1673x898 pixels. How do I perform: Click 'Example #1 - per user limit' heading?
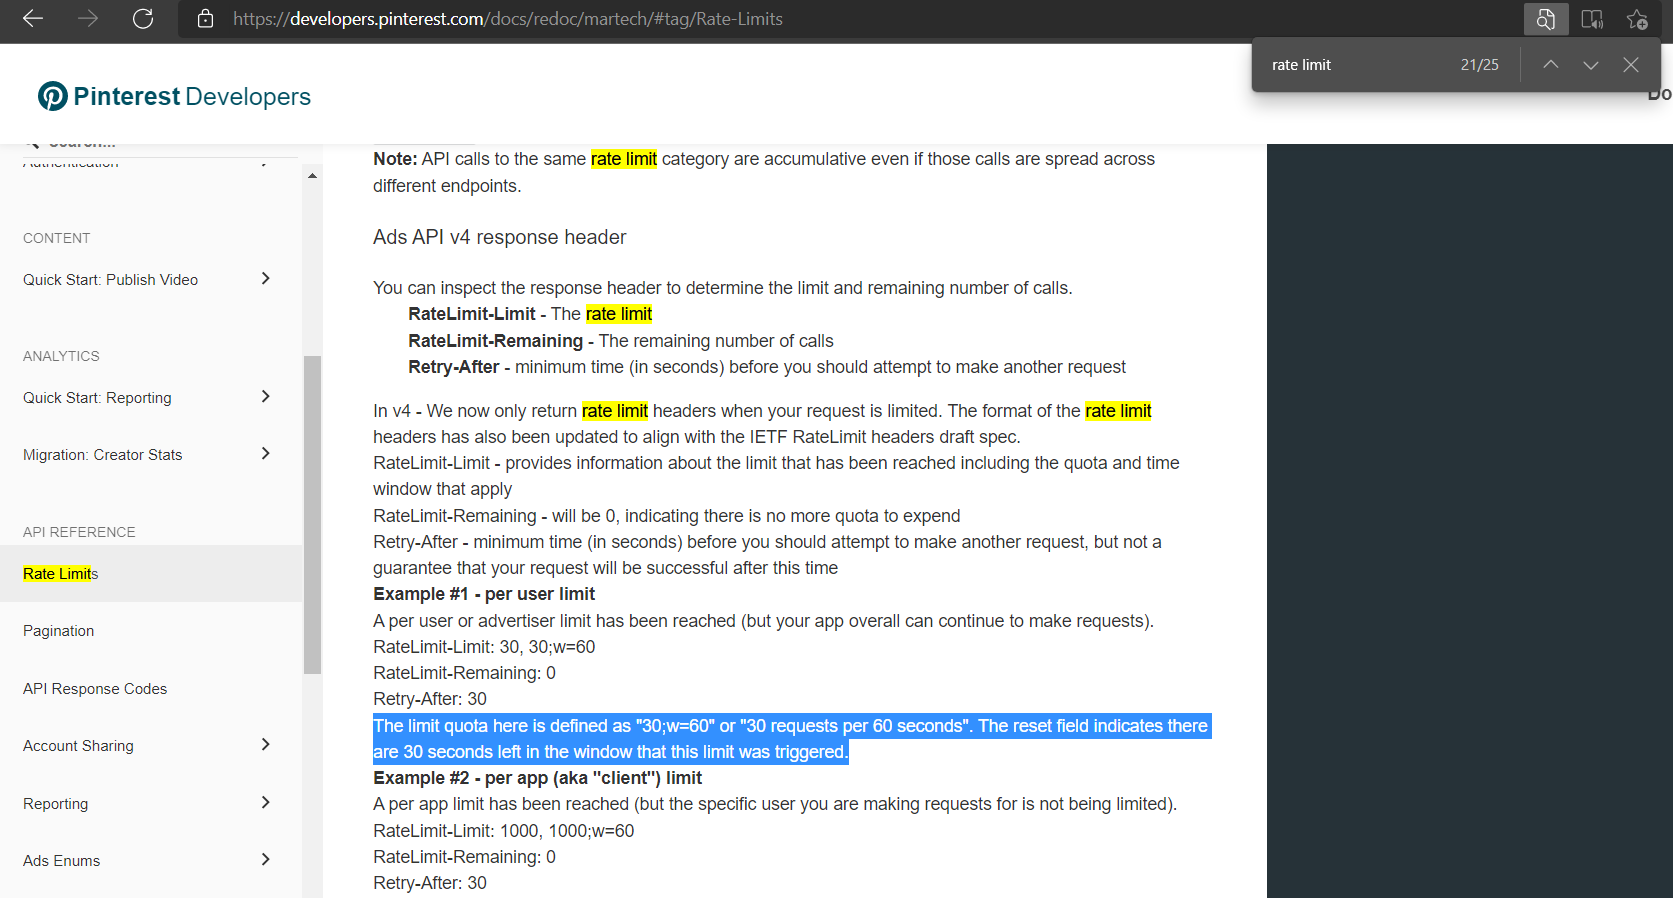click(x=484, y=594)
